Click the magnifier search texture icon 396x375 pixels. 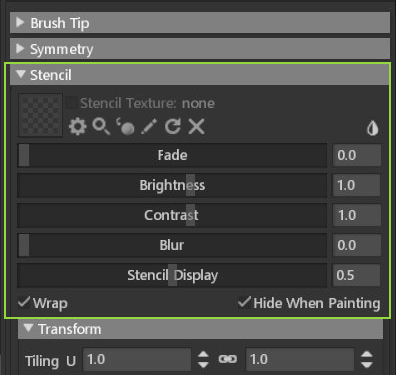click(x=101, y=127)
